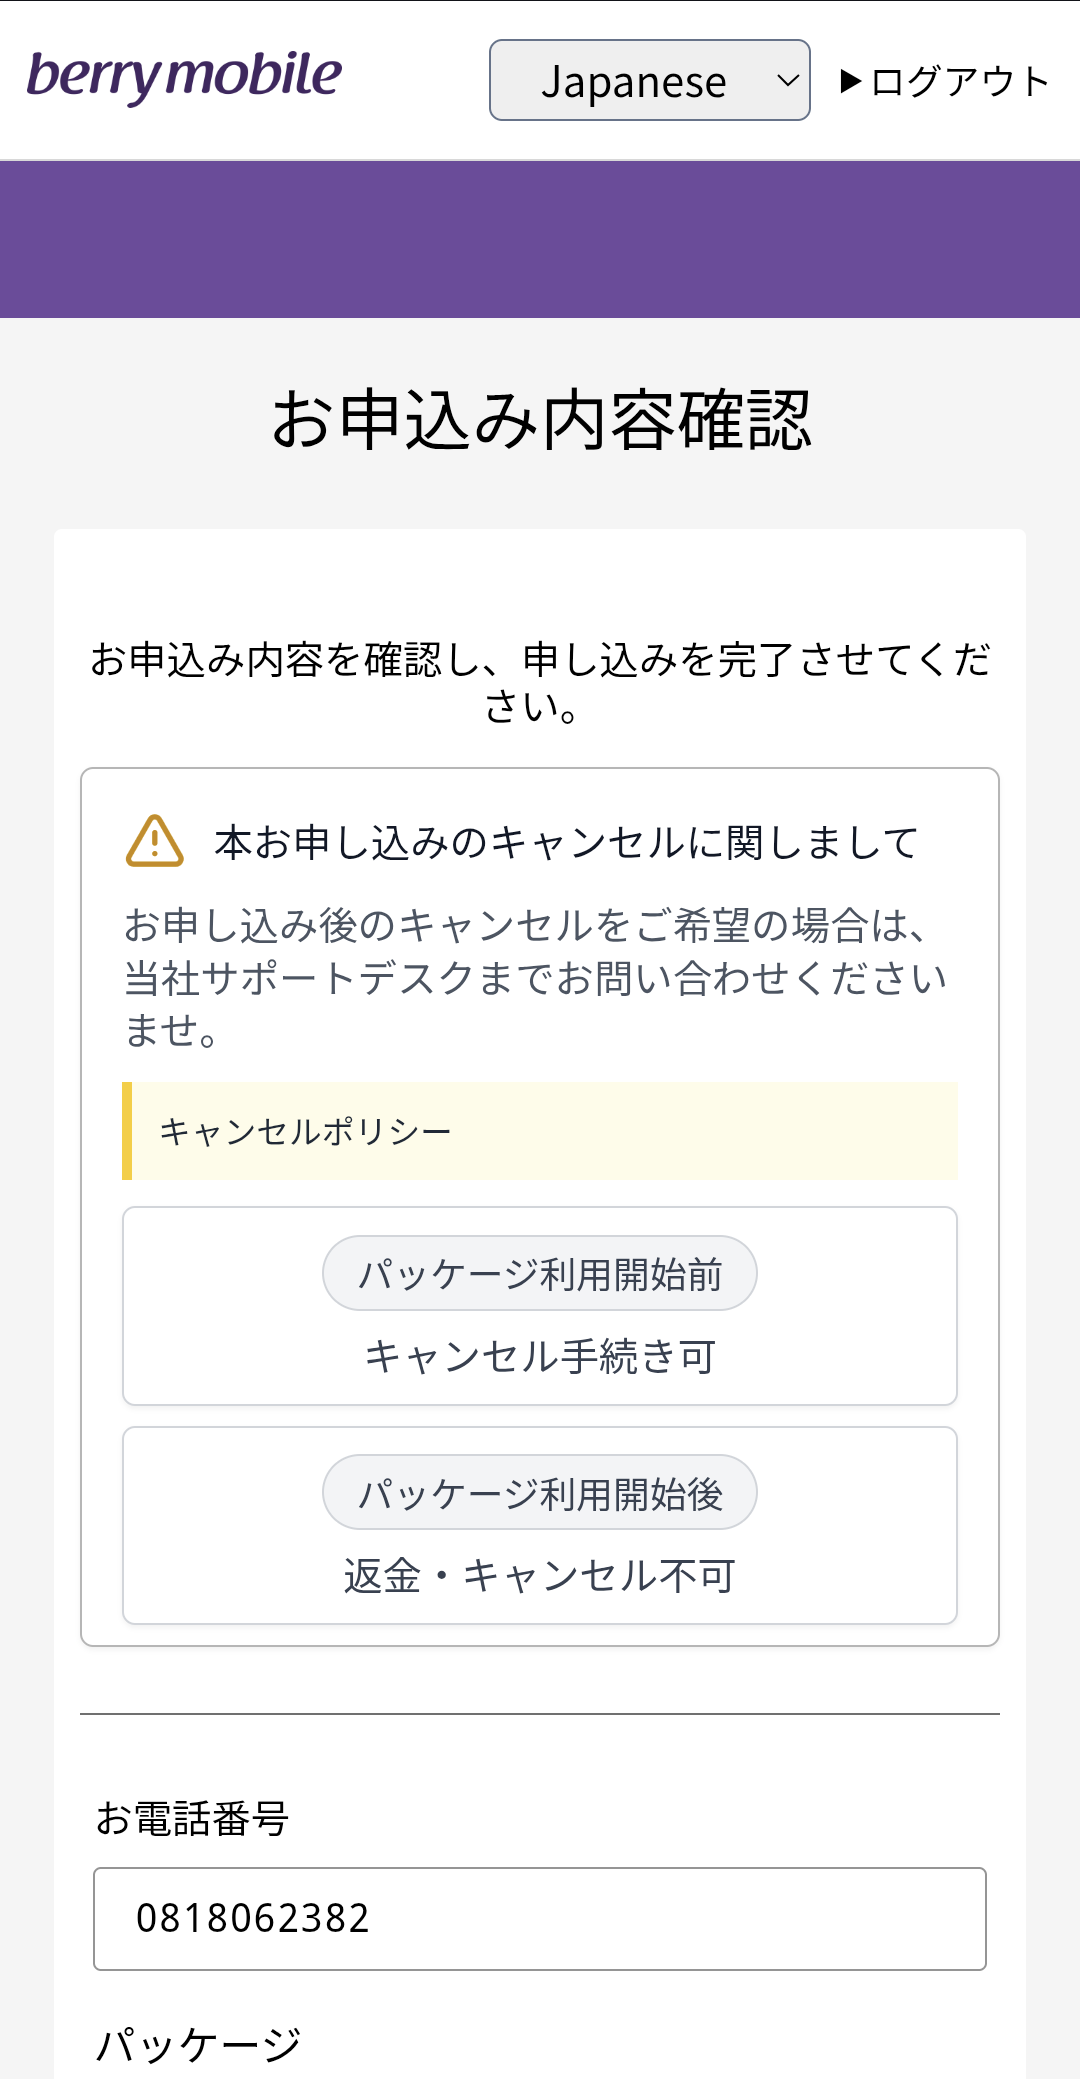This screenshot has width=1080, height=2079.
Task: Click the お申込み内容確認 page heading
Action: [x=540, y=420]
